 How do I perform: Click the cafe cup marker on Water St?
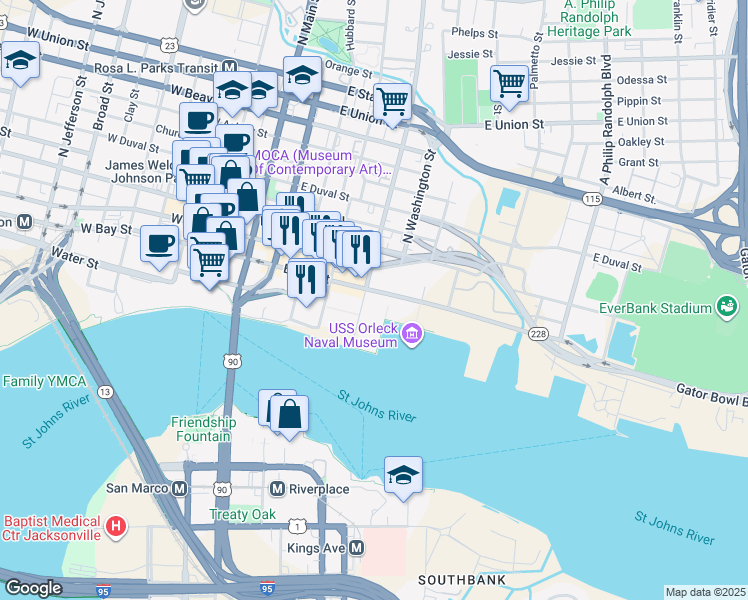click(x=159, y=246)
